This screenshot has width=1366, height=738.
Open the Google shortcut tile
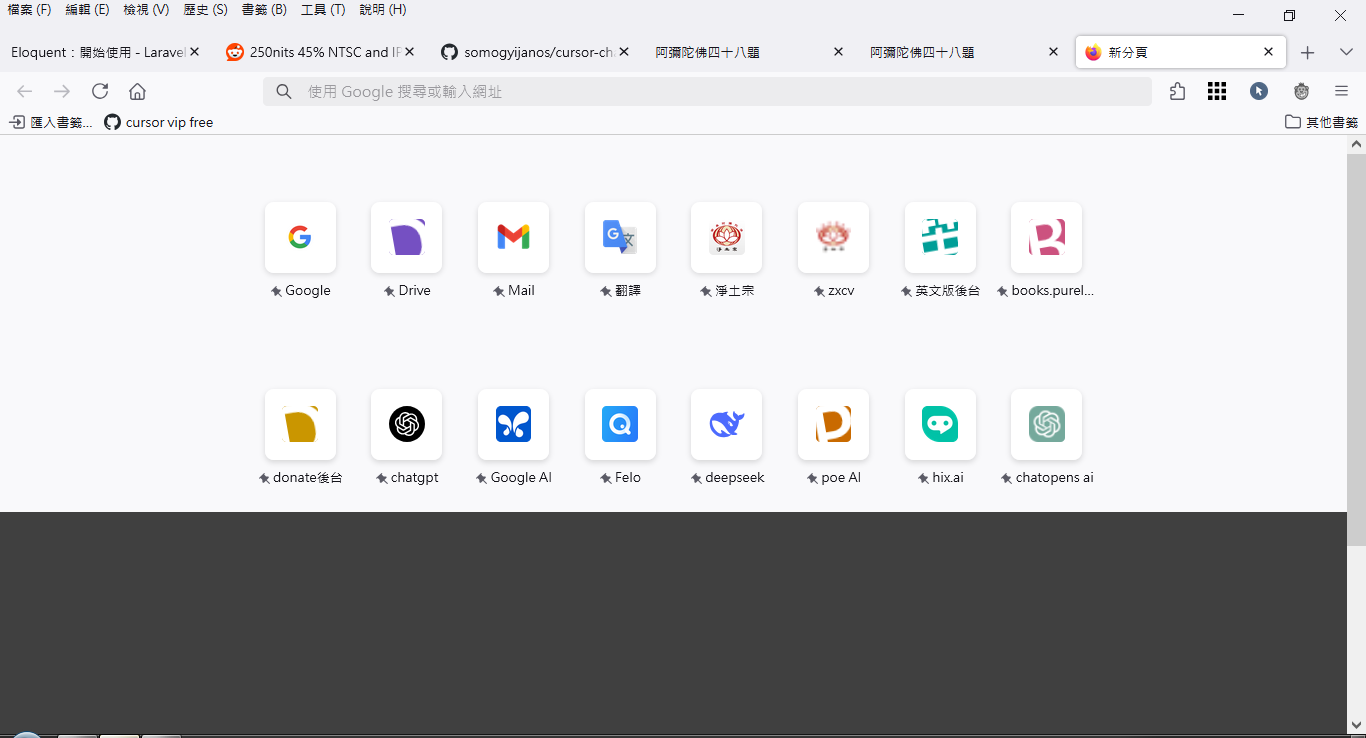click(300, 238)
